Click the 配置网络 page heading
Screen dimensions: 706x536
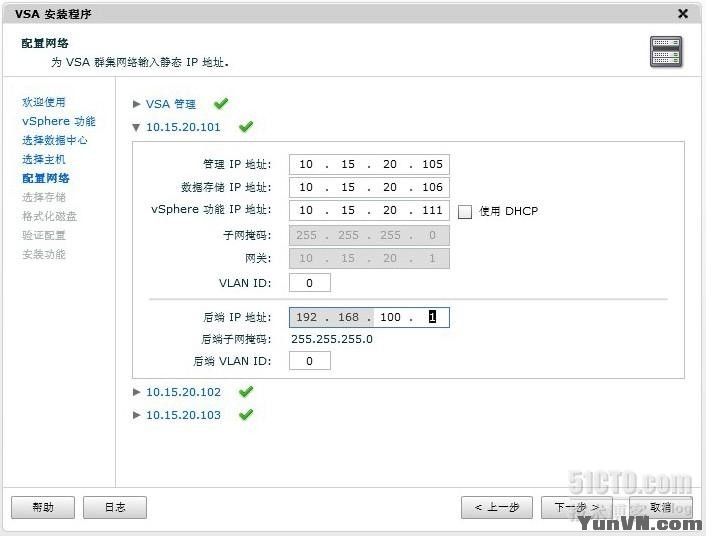(x=45, y=44)
